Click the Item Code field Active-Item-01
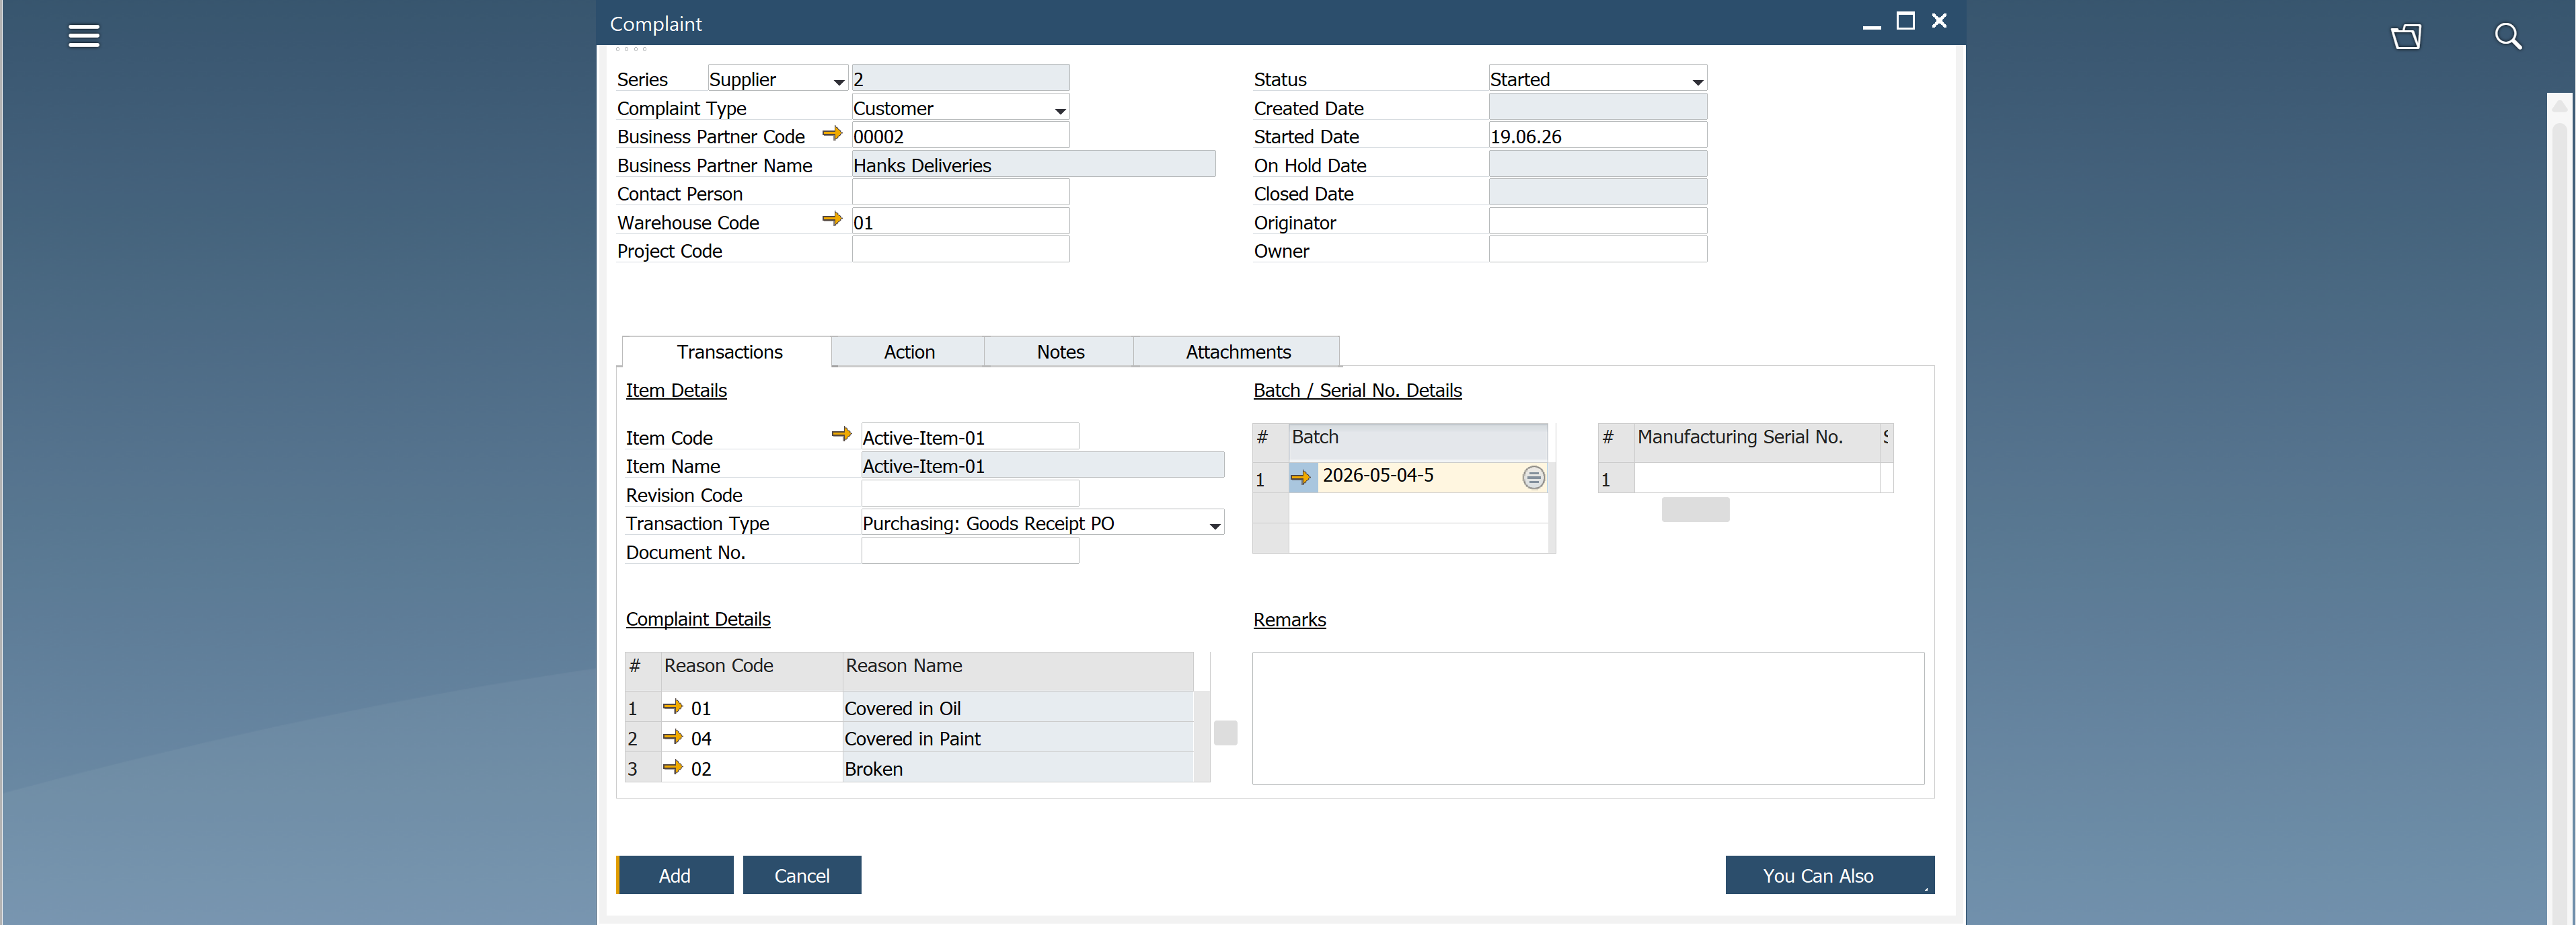 pyautogui.click(x=969, y=436)
